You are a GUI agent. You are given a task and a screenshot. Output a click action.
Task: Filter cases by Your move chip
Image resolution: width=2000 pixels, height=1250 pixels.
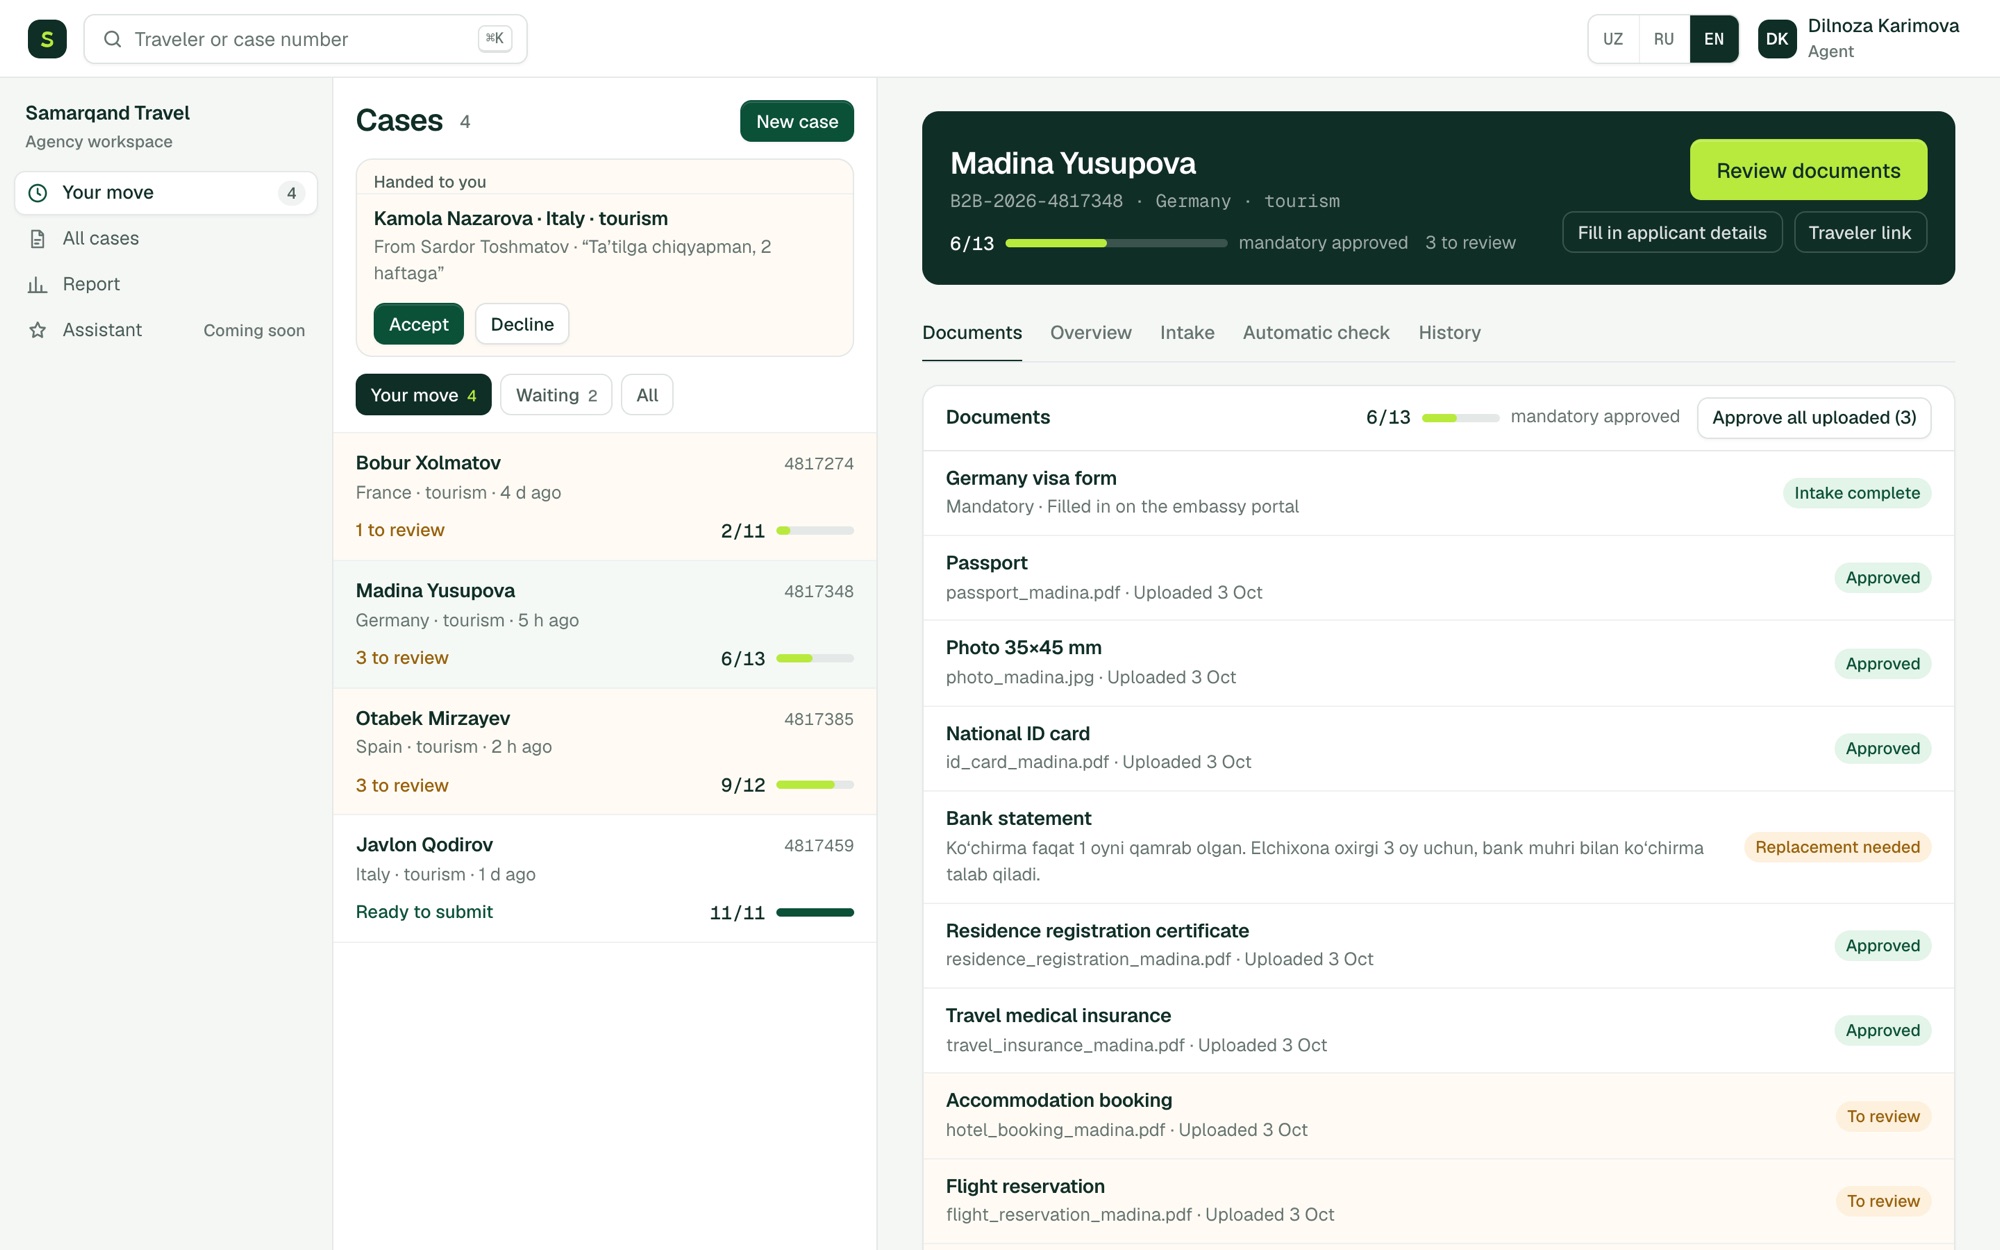coord(423,395)
